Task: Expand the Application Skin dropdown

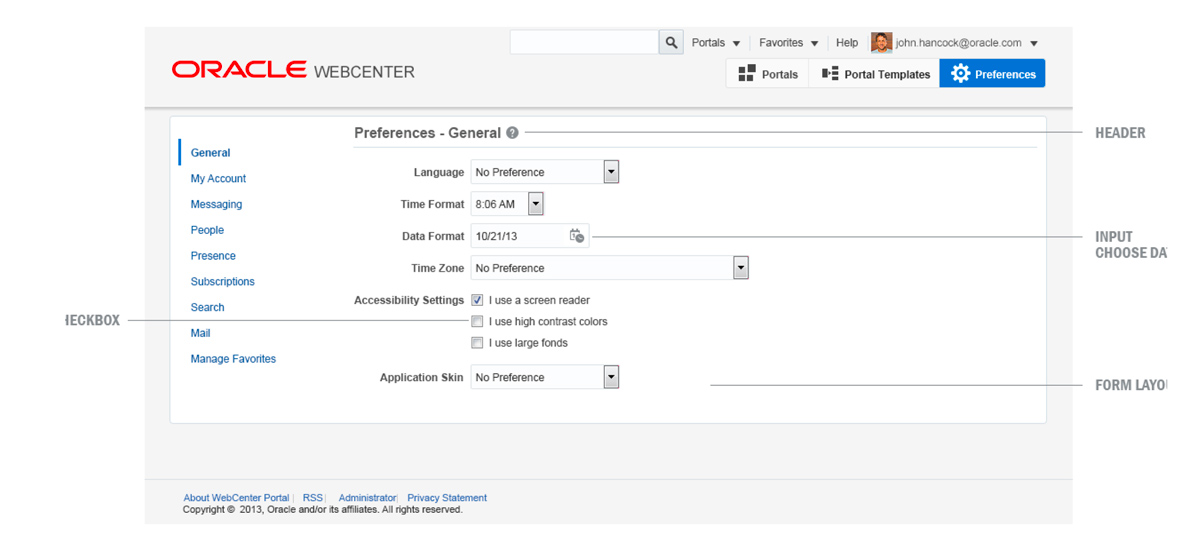Action: (x=611, y=377)
